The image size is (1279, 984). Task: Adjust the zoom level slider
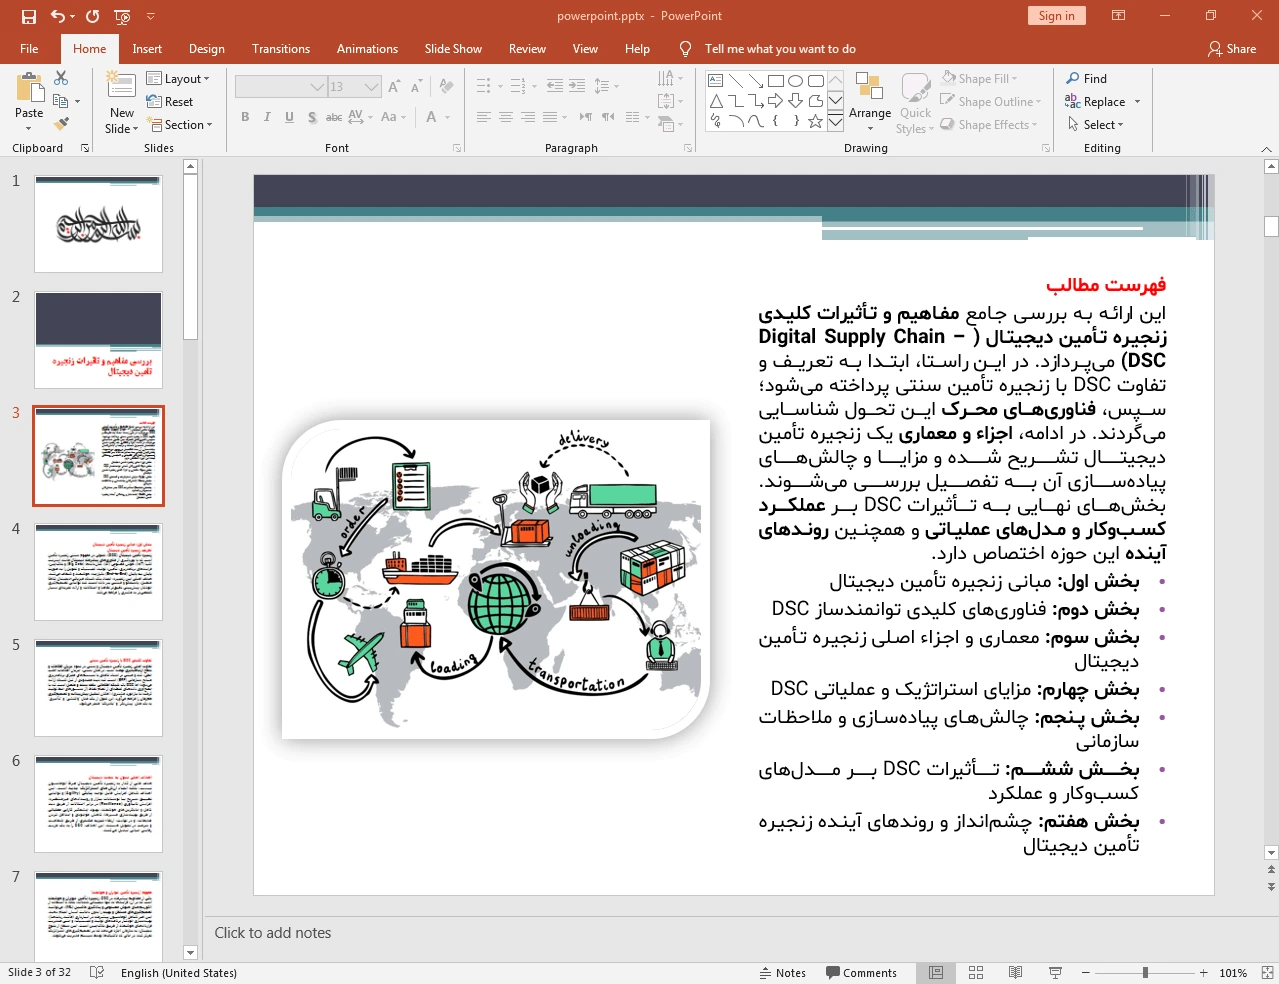pyautogui.click(x=1145, y=973)
